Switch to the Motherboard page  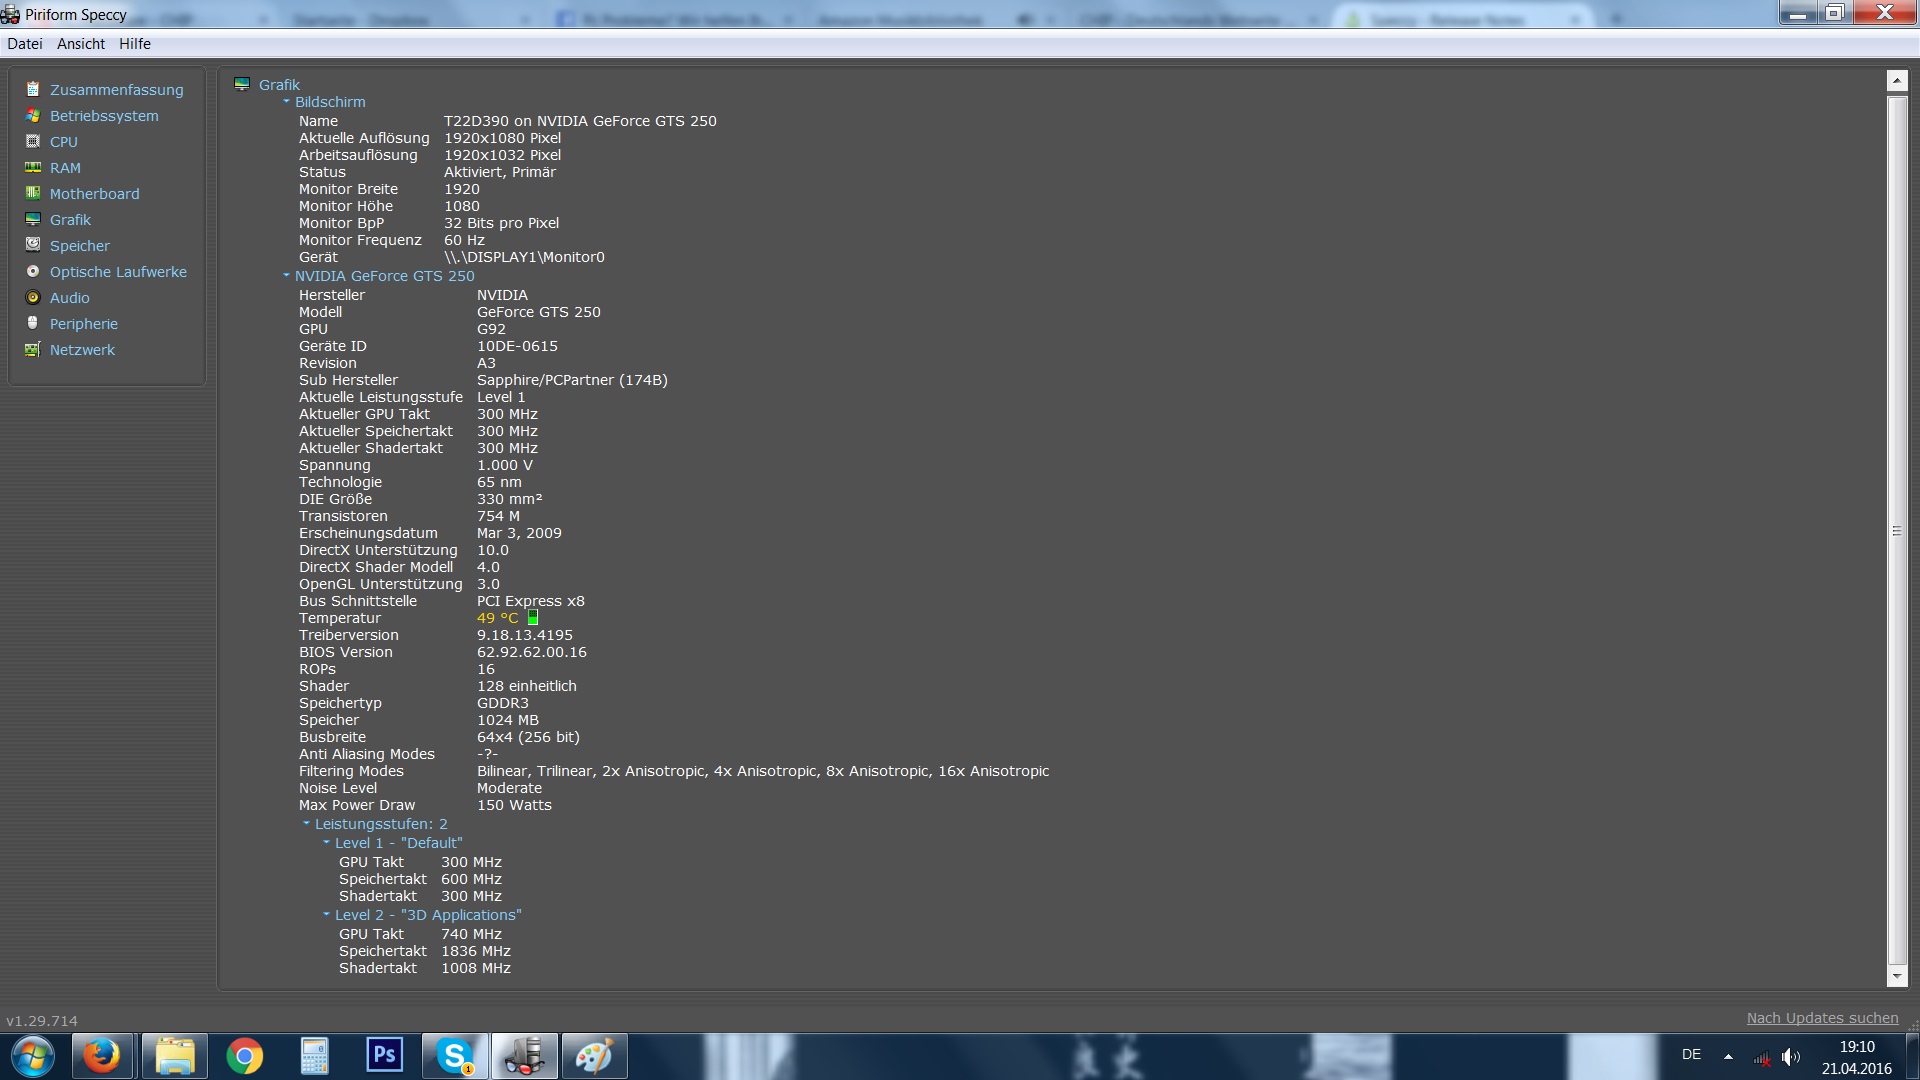95,194
